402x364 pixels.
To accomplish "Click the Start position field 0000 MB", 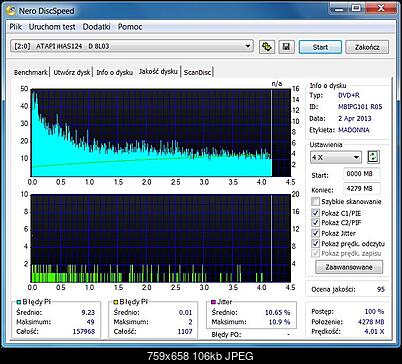I will (361, 174).
